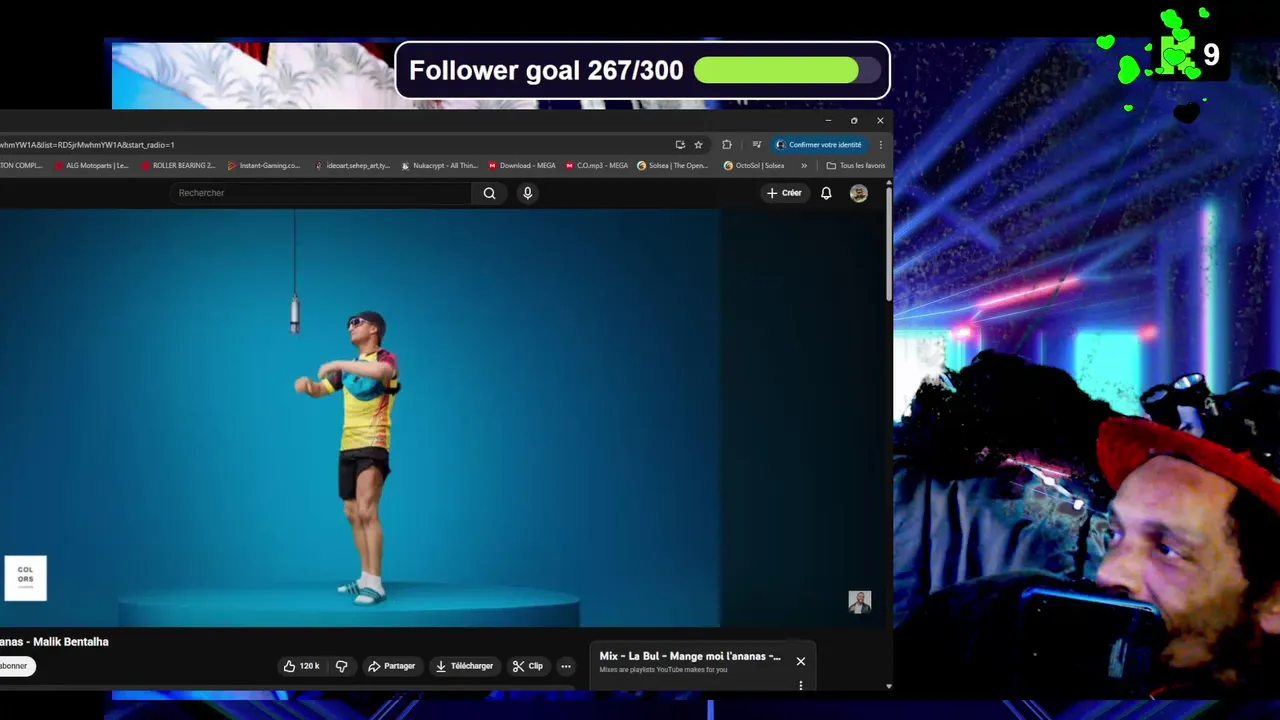1280x720 pixels.
Task: Open YouTube notifications bell
Action: click(826, 193)
